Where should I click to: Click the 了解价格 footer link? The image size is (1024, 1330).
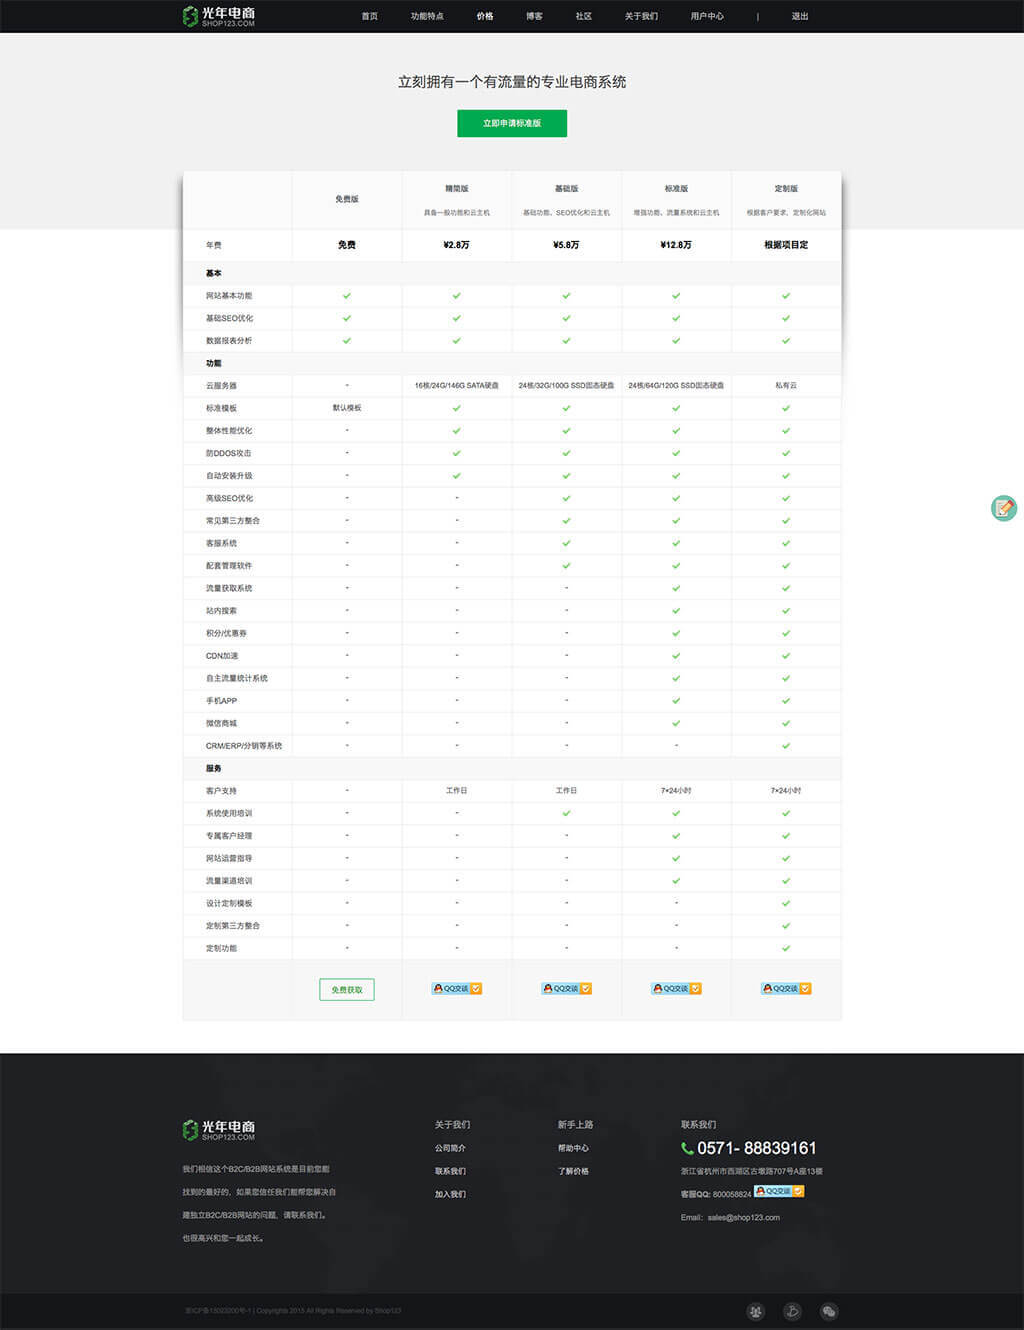point(573,1171)
